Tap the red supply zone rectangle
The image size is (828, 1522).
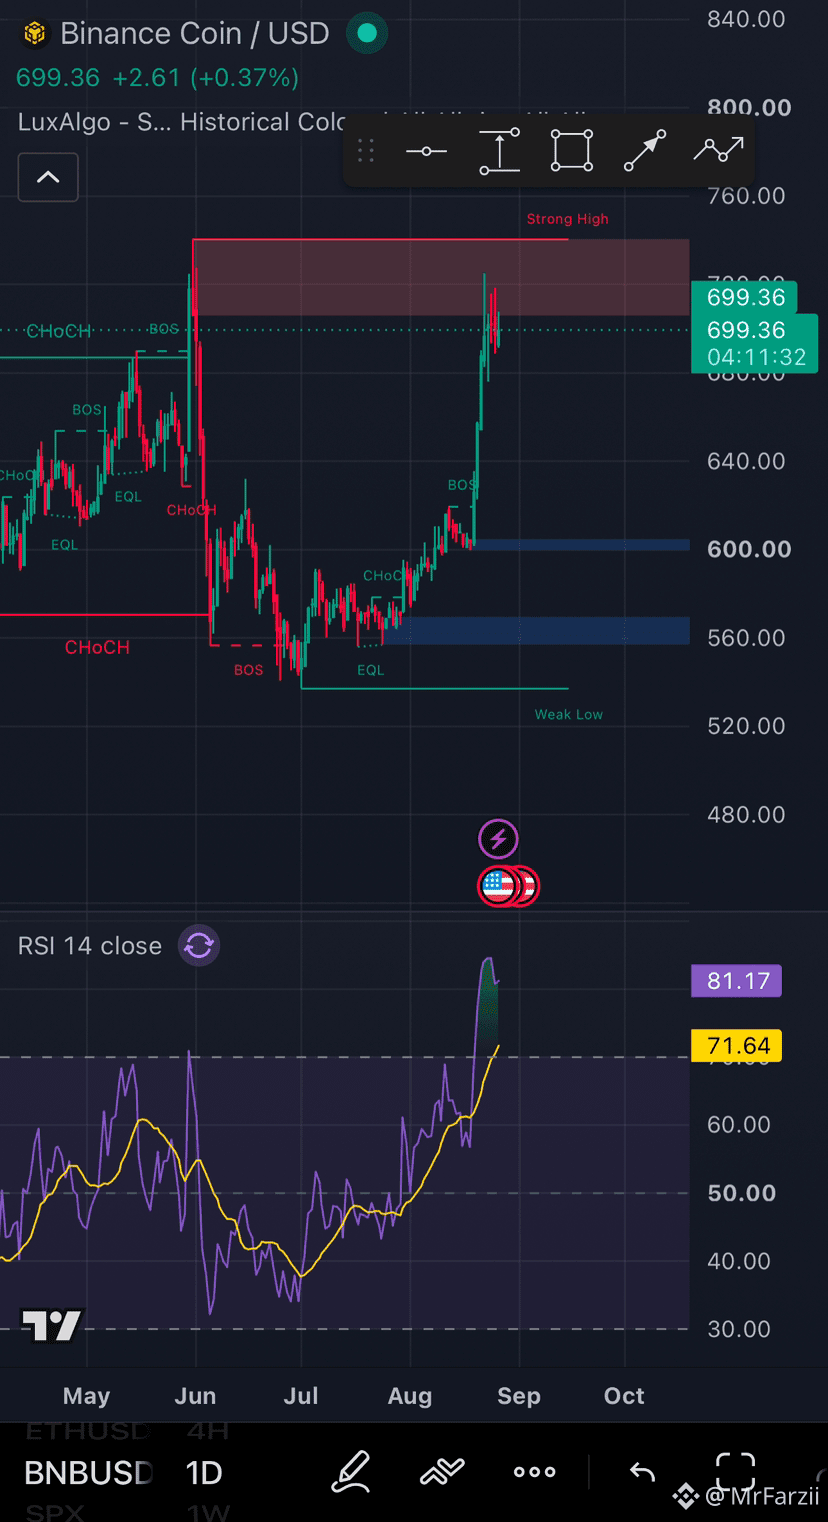(441, 277)
